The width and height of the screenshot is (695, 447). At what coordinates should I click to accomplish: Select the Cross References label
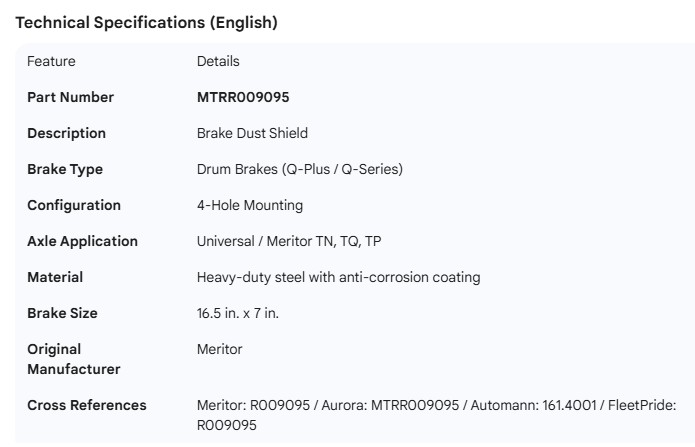click(x=86, y=405)
